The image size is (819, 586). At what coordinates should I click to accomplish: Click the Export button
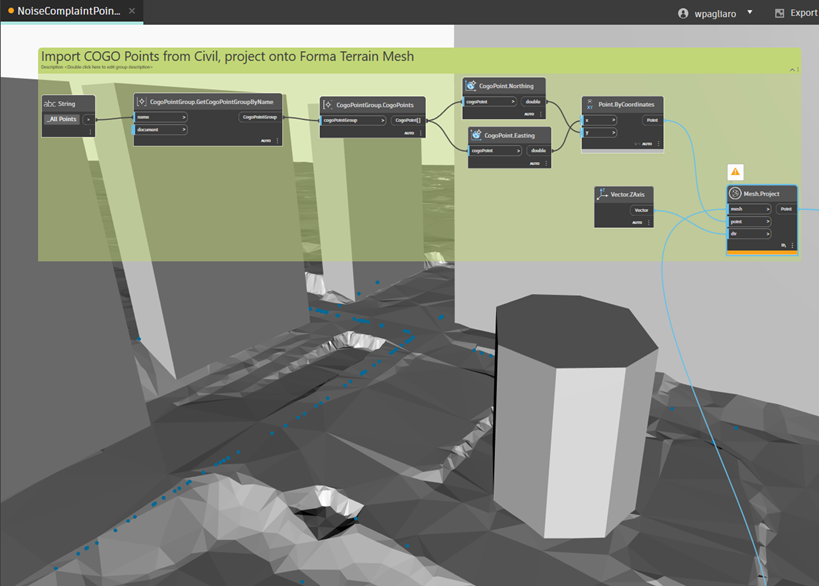pyautogui.click(x=796, y=13)
